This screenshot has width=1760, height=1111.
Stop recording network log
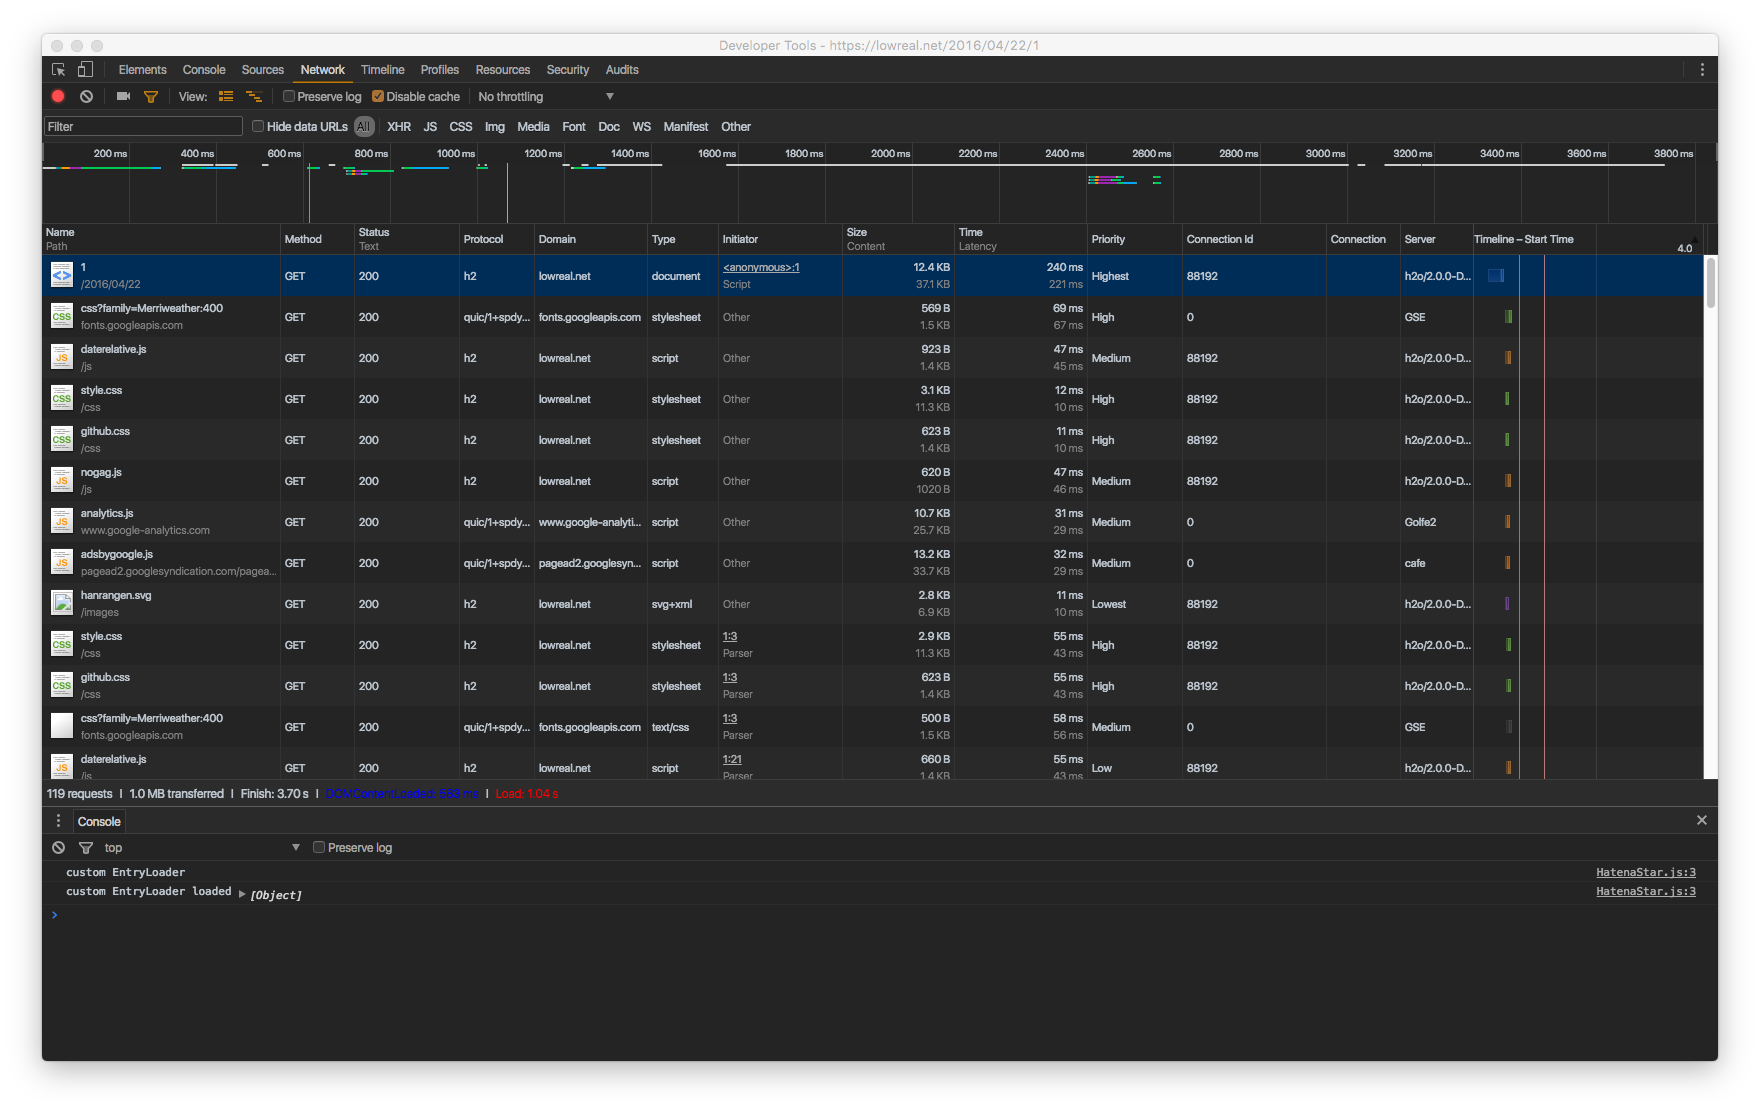click(x=58, y=97)
